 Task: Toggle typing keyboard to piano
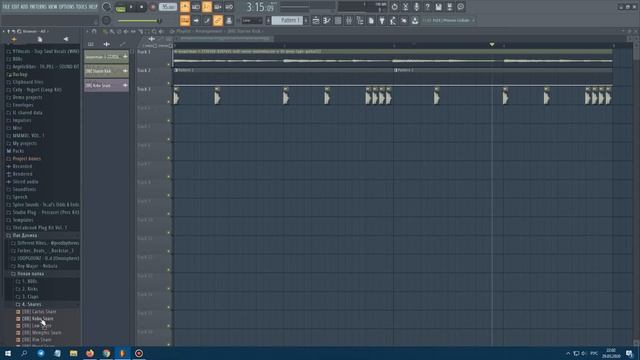(185, 20)
